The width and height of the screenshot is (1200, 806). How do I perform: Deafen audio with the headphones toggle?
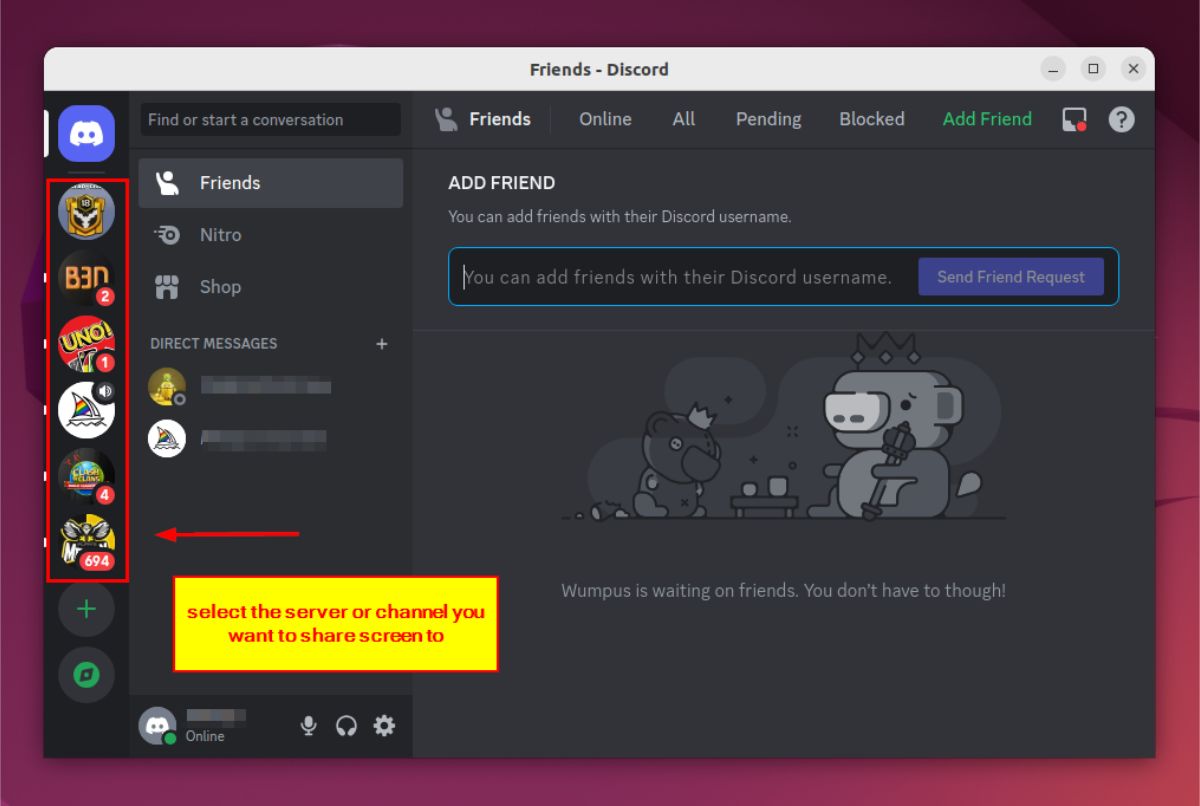click(346, 725)
